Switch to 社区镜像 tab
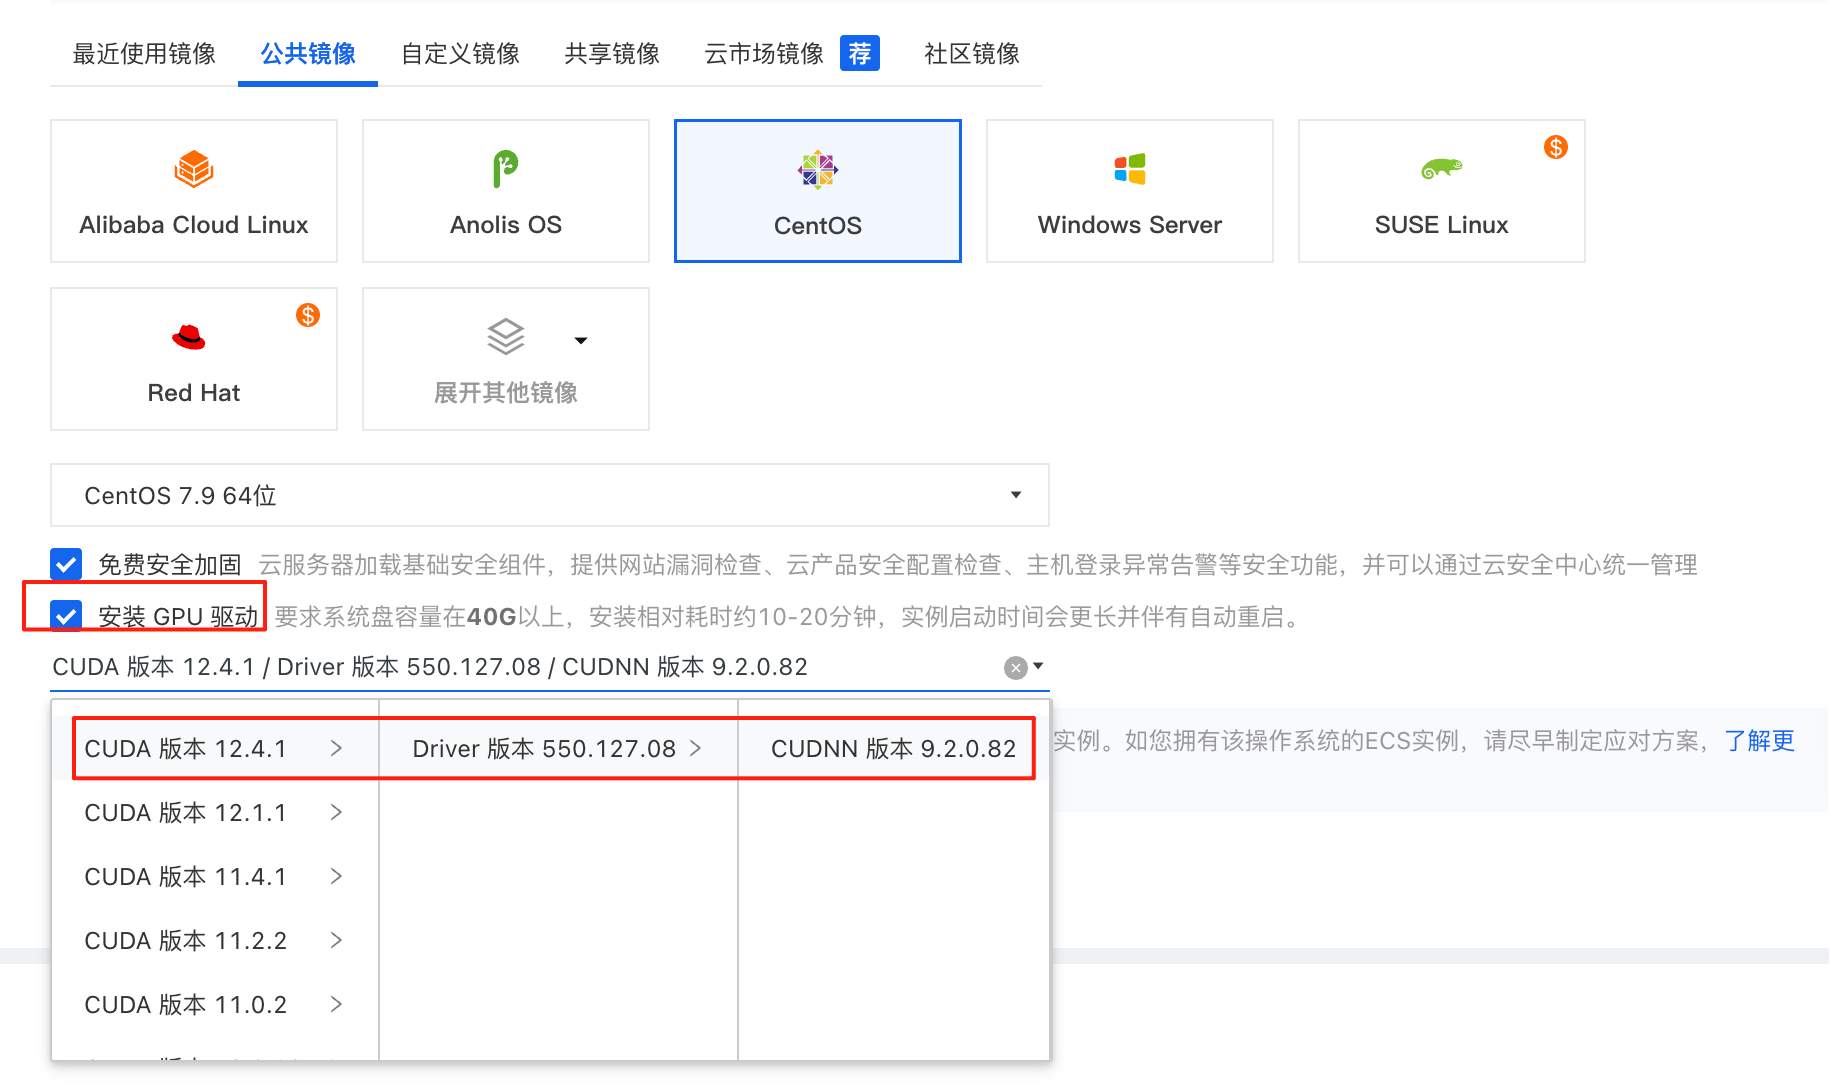Screen dimensions: 1830x1084 point(972,54)
